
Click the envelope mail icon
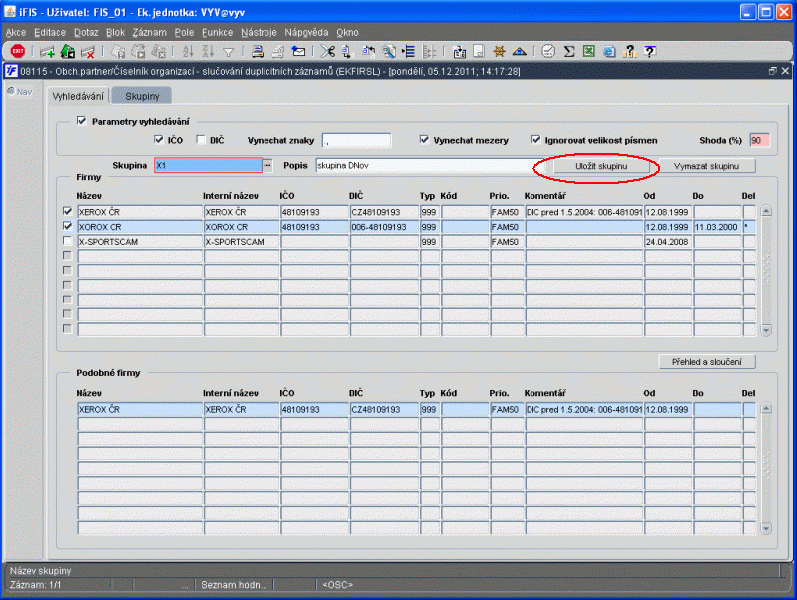click(298, 51)
